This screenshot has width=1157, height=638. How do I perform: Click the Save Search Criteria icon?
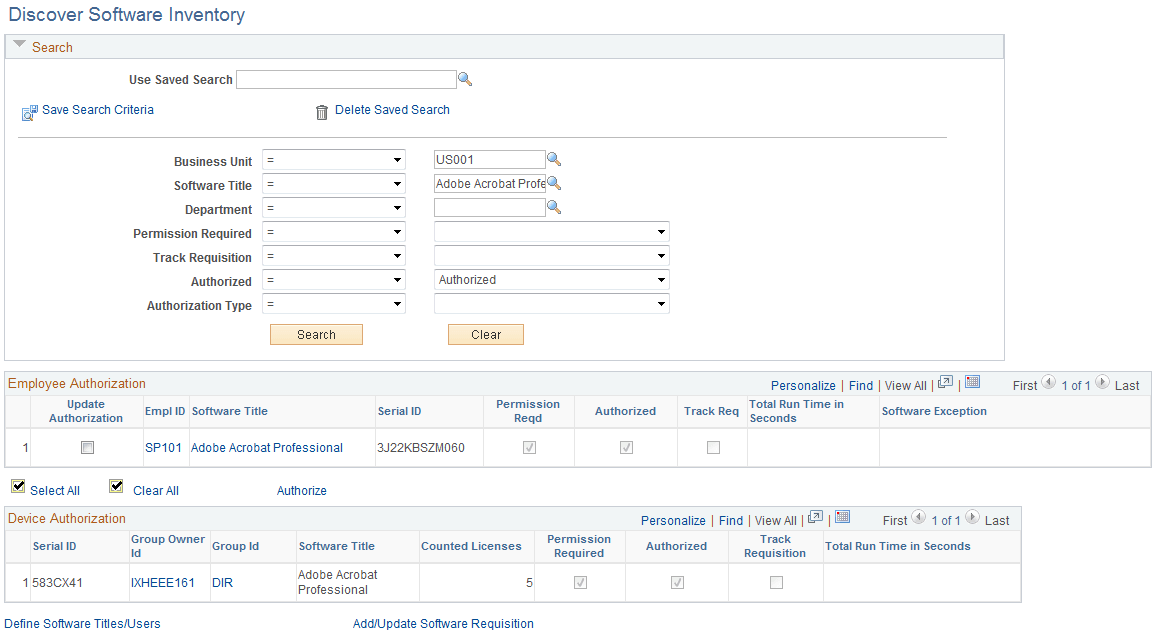(29, 112)
